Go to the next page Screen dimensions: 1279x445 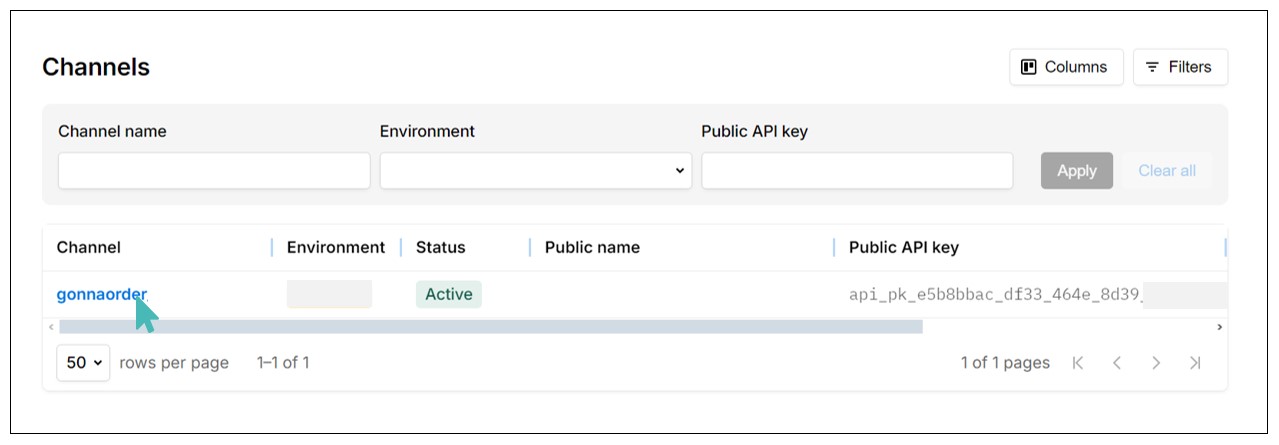[1156, 363]
